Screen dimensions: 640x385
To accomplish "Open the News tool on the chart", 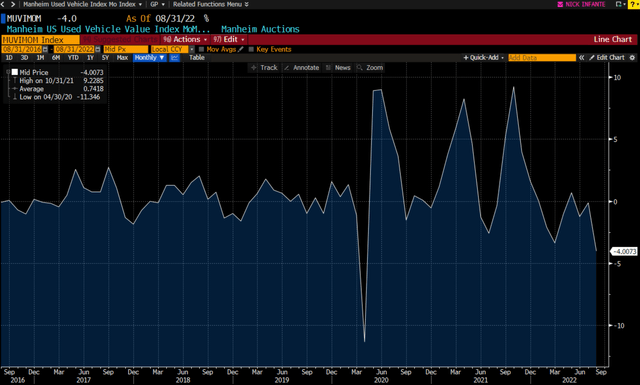I will (338, 68).
